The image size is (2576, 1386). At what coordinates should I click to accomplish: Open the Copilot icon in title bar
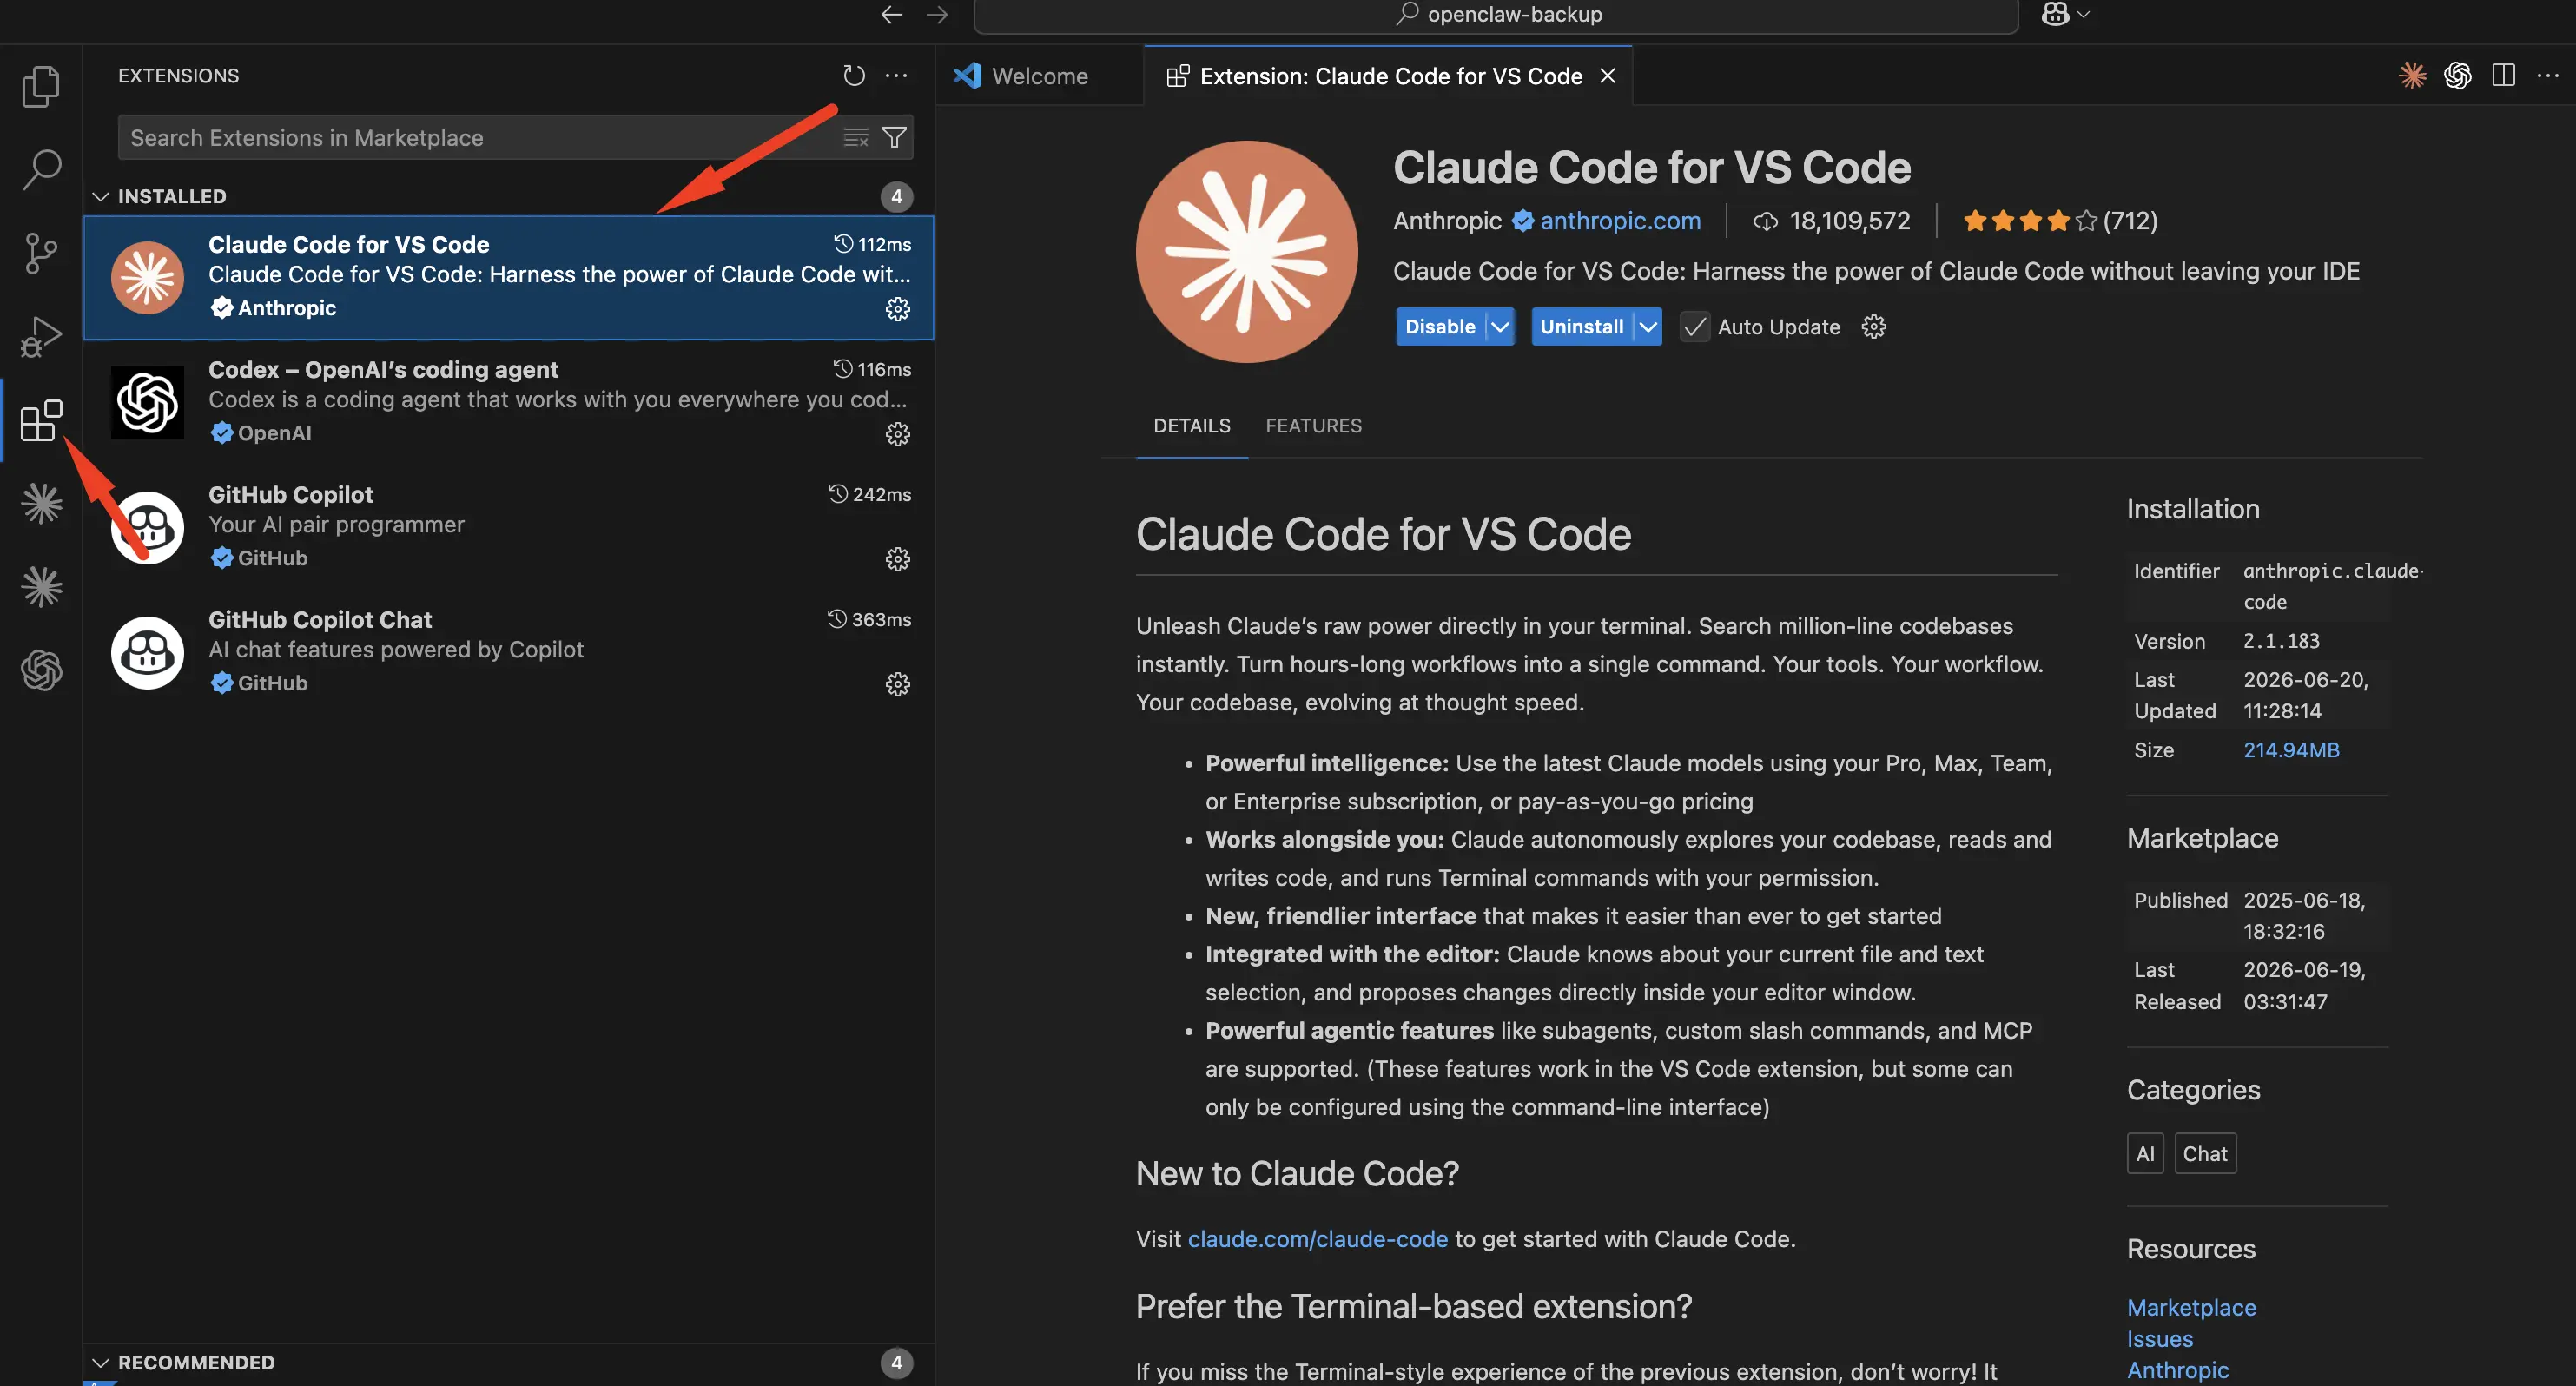[x=2055, y=14]
